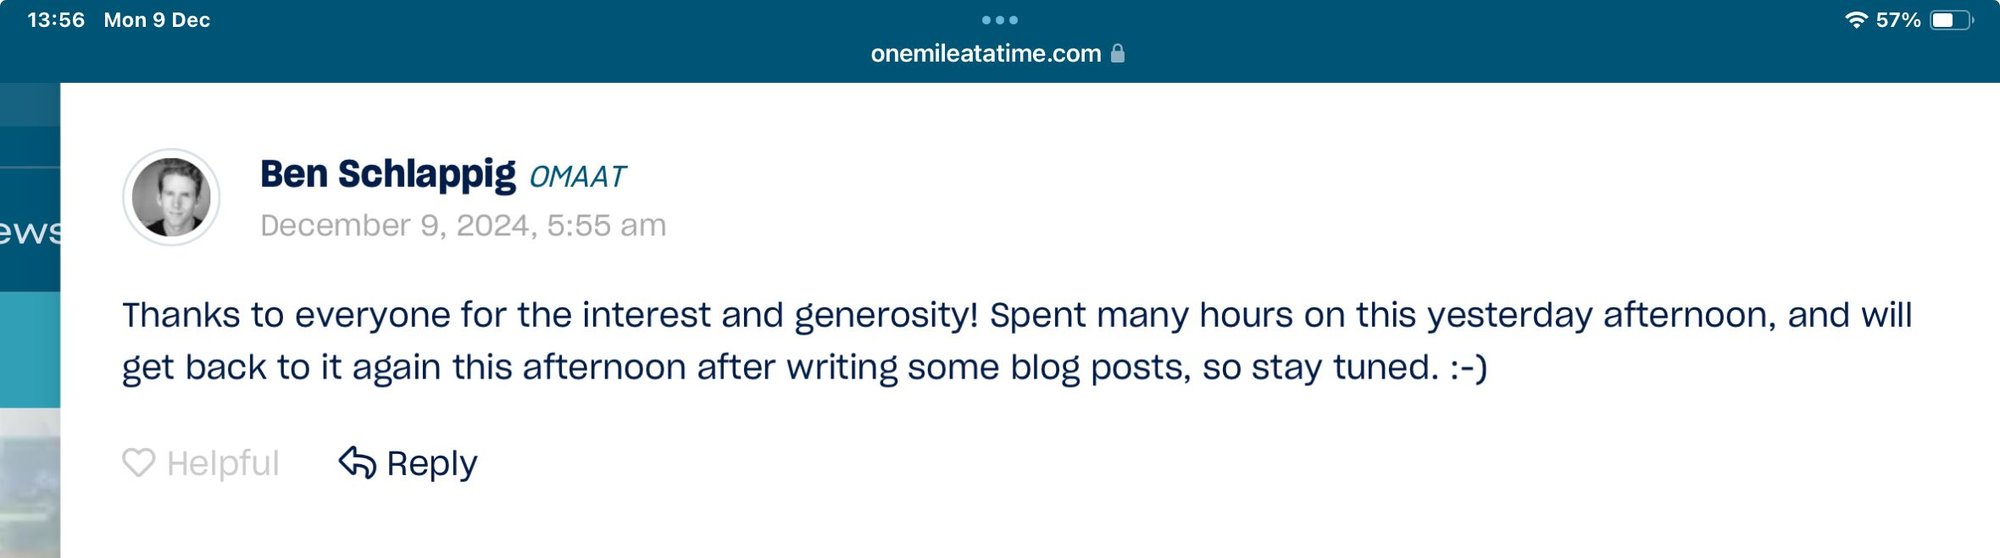Click the padlock icon beside the URL

(x=1118, y=53)
